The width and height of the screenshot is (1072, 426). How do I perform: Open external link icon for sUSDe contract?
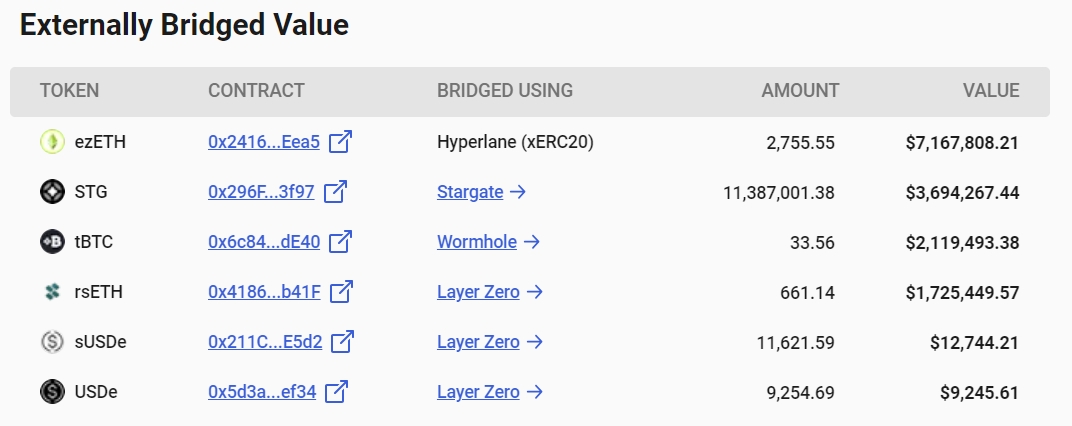pyautogui.click(x=343, y=341)
